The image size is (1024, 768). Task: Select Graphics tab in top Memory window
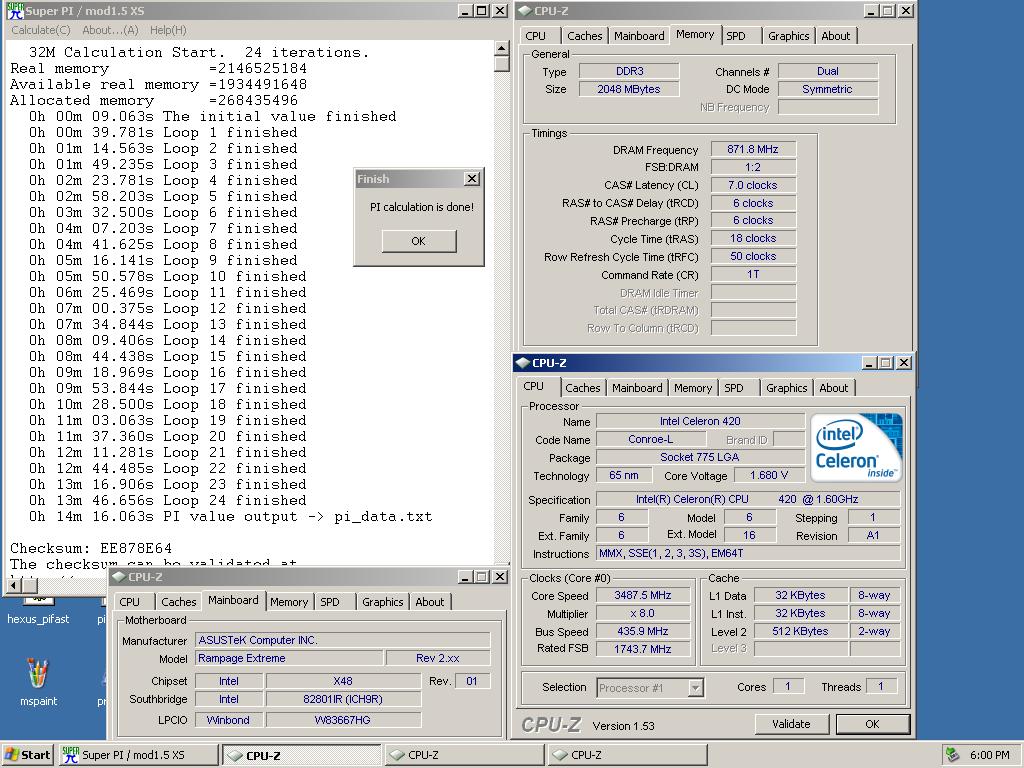point(788,36)
